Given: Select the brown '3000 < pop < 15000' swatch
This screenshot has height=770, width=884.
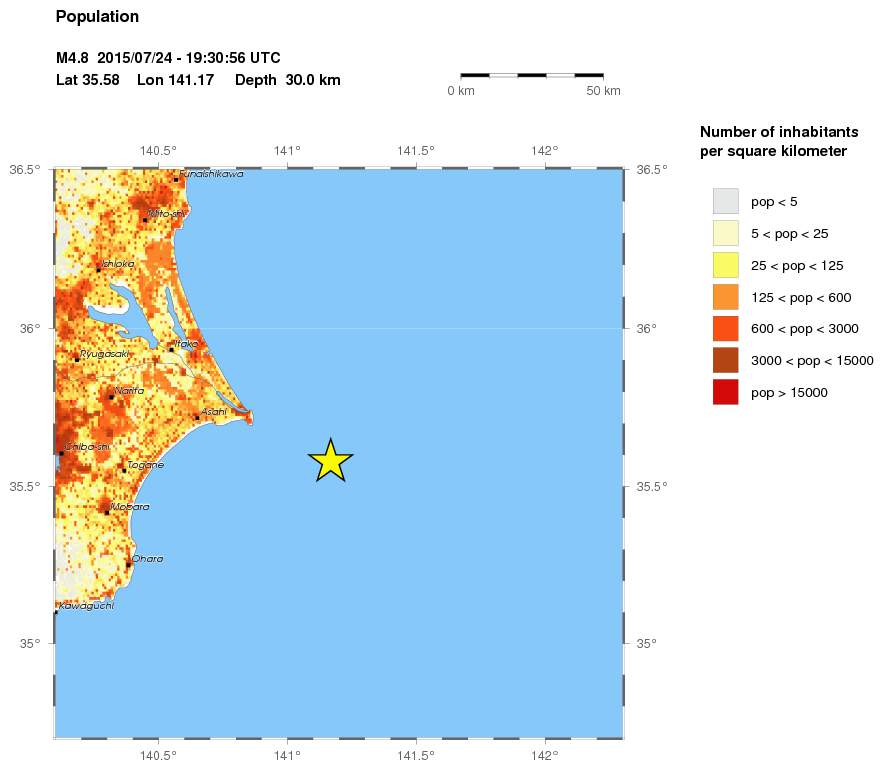Looking at the screenshot, I should coord(725,360).
